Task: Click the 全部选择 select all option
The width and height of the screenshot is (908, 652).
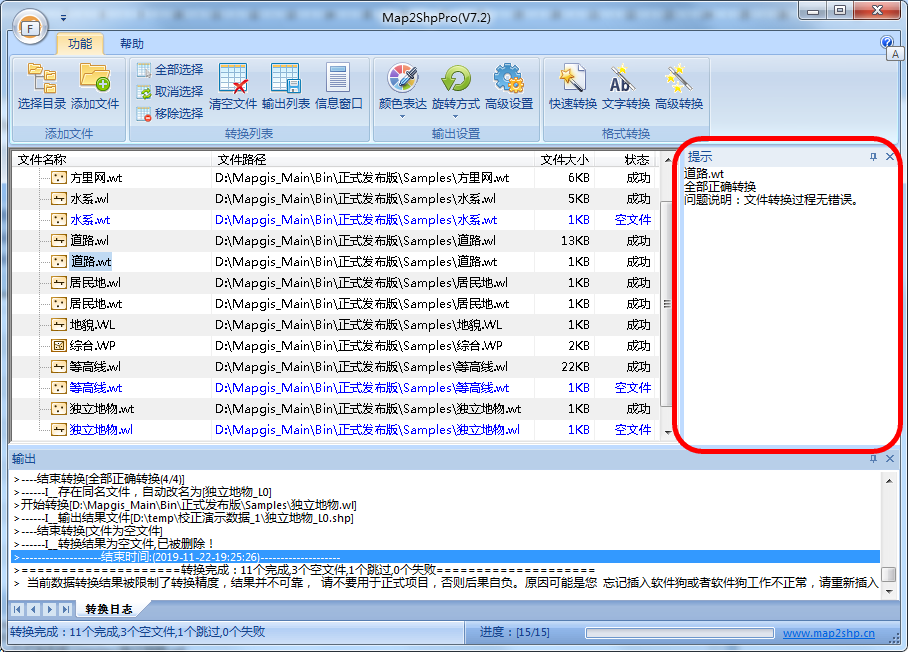Action: tap(170, 70)
